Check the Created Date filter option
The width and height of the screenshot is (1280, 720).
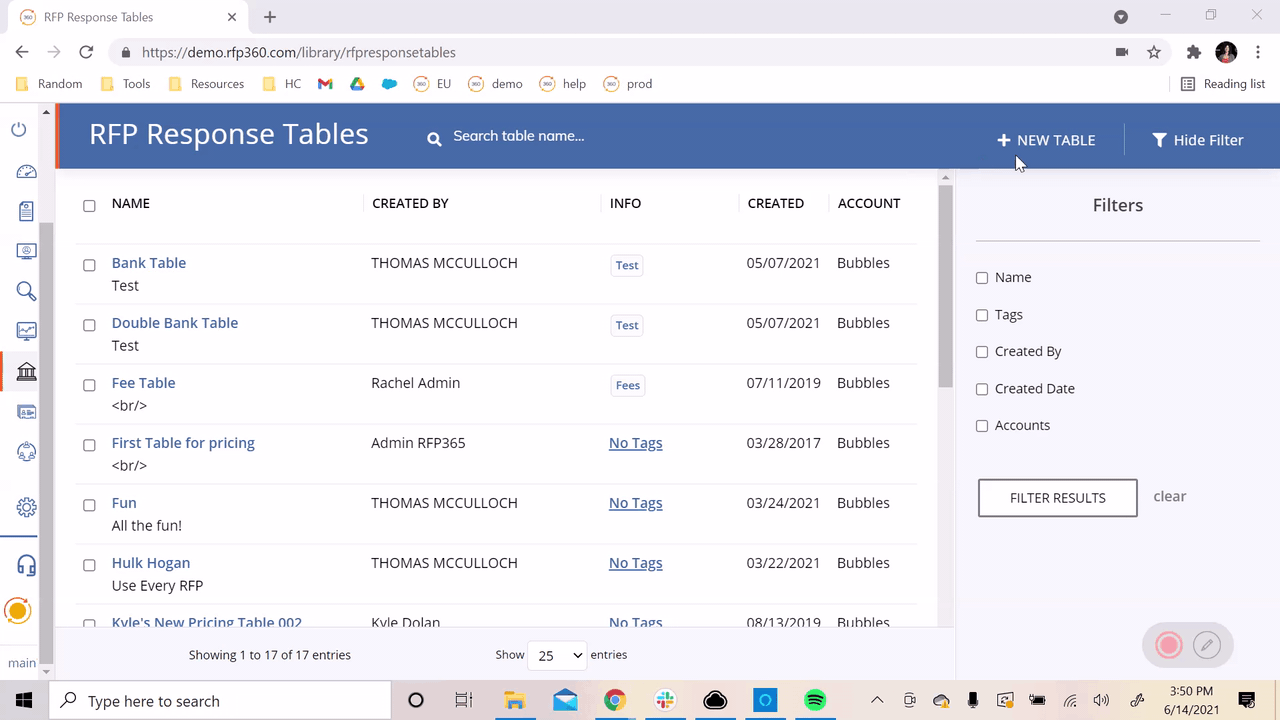point(982,389)
